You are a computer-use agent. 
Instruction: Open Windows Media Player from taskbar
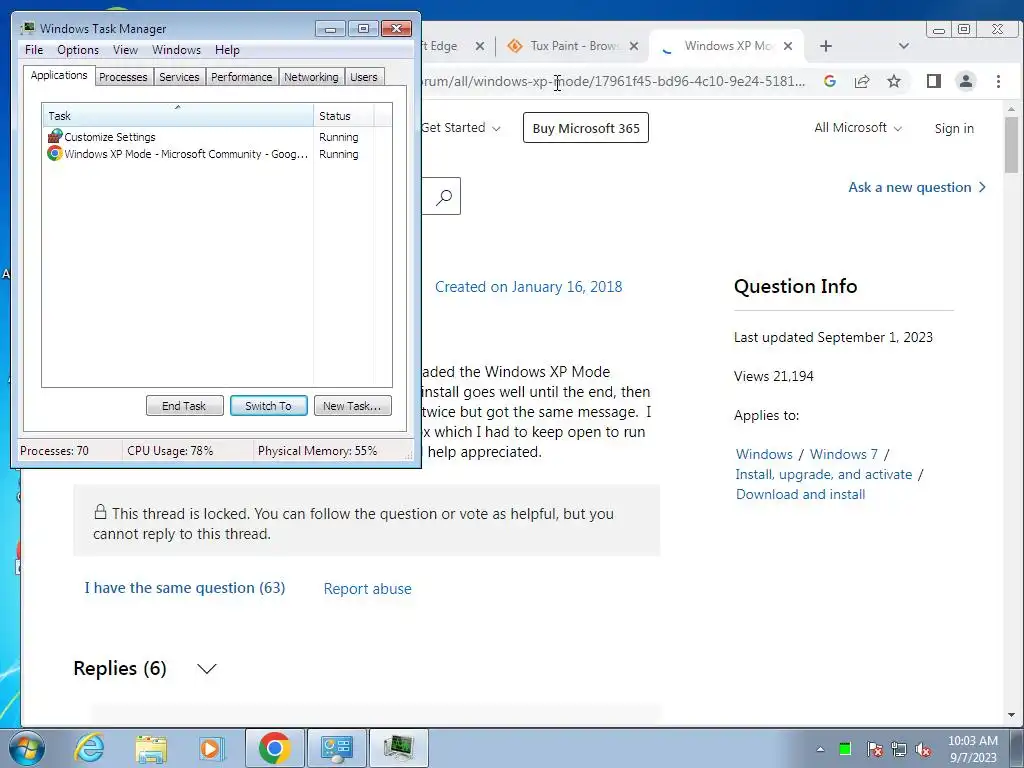tap(211, 748)
